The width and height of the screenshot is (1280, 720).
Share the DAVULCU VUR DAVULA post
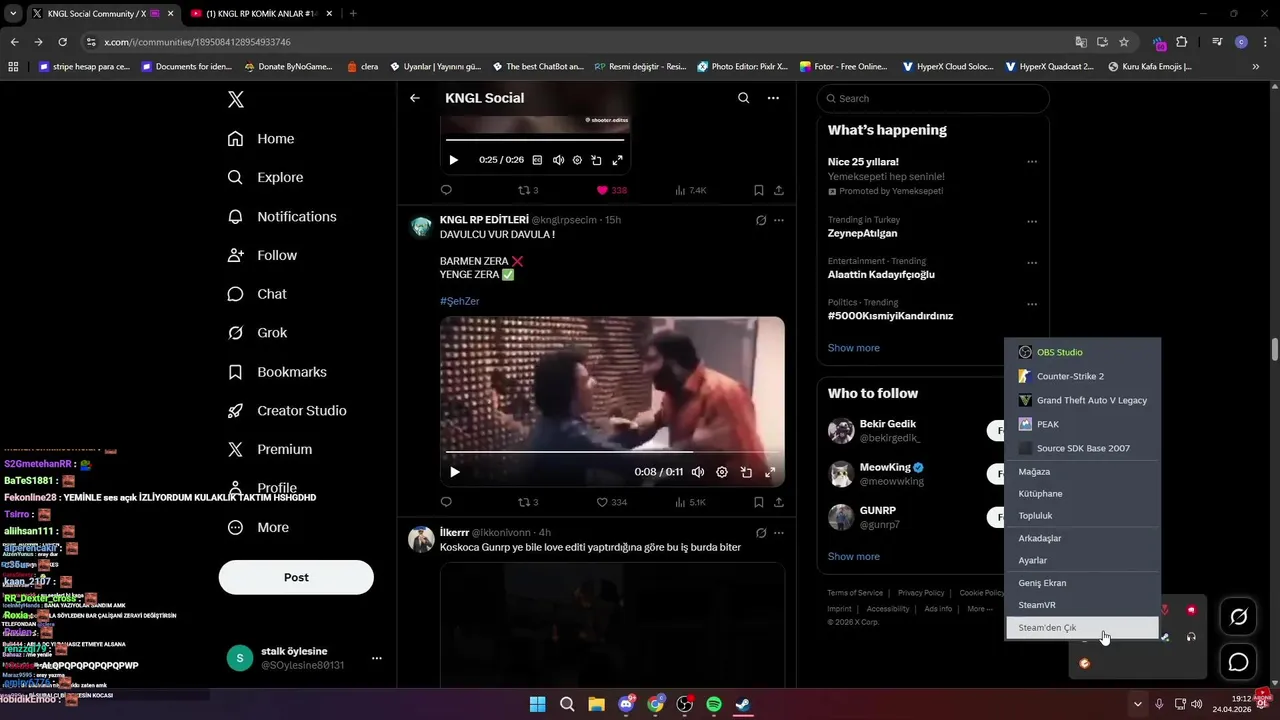[x=779, y=502]
